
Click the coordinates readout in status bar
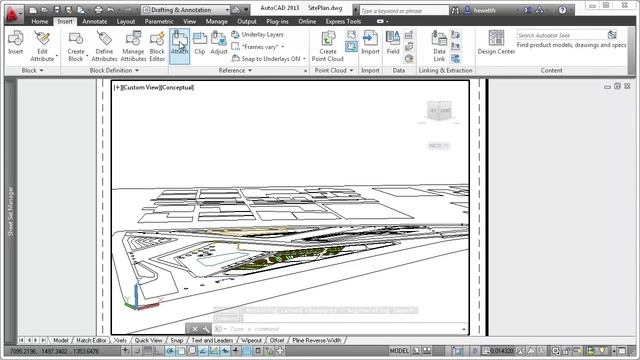(x=54, y=351)
